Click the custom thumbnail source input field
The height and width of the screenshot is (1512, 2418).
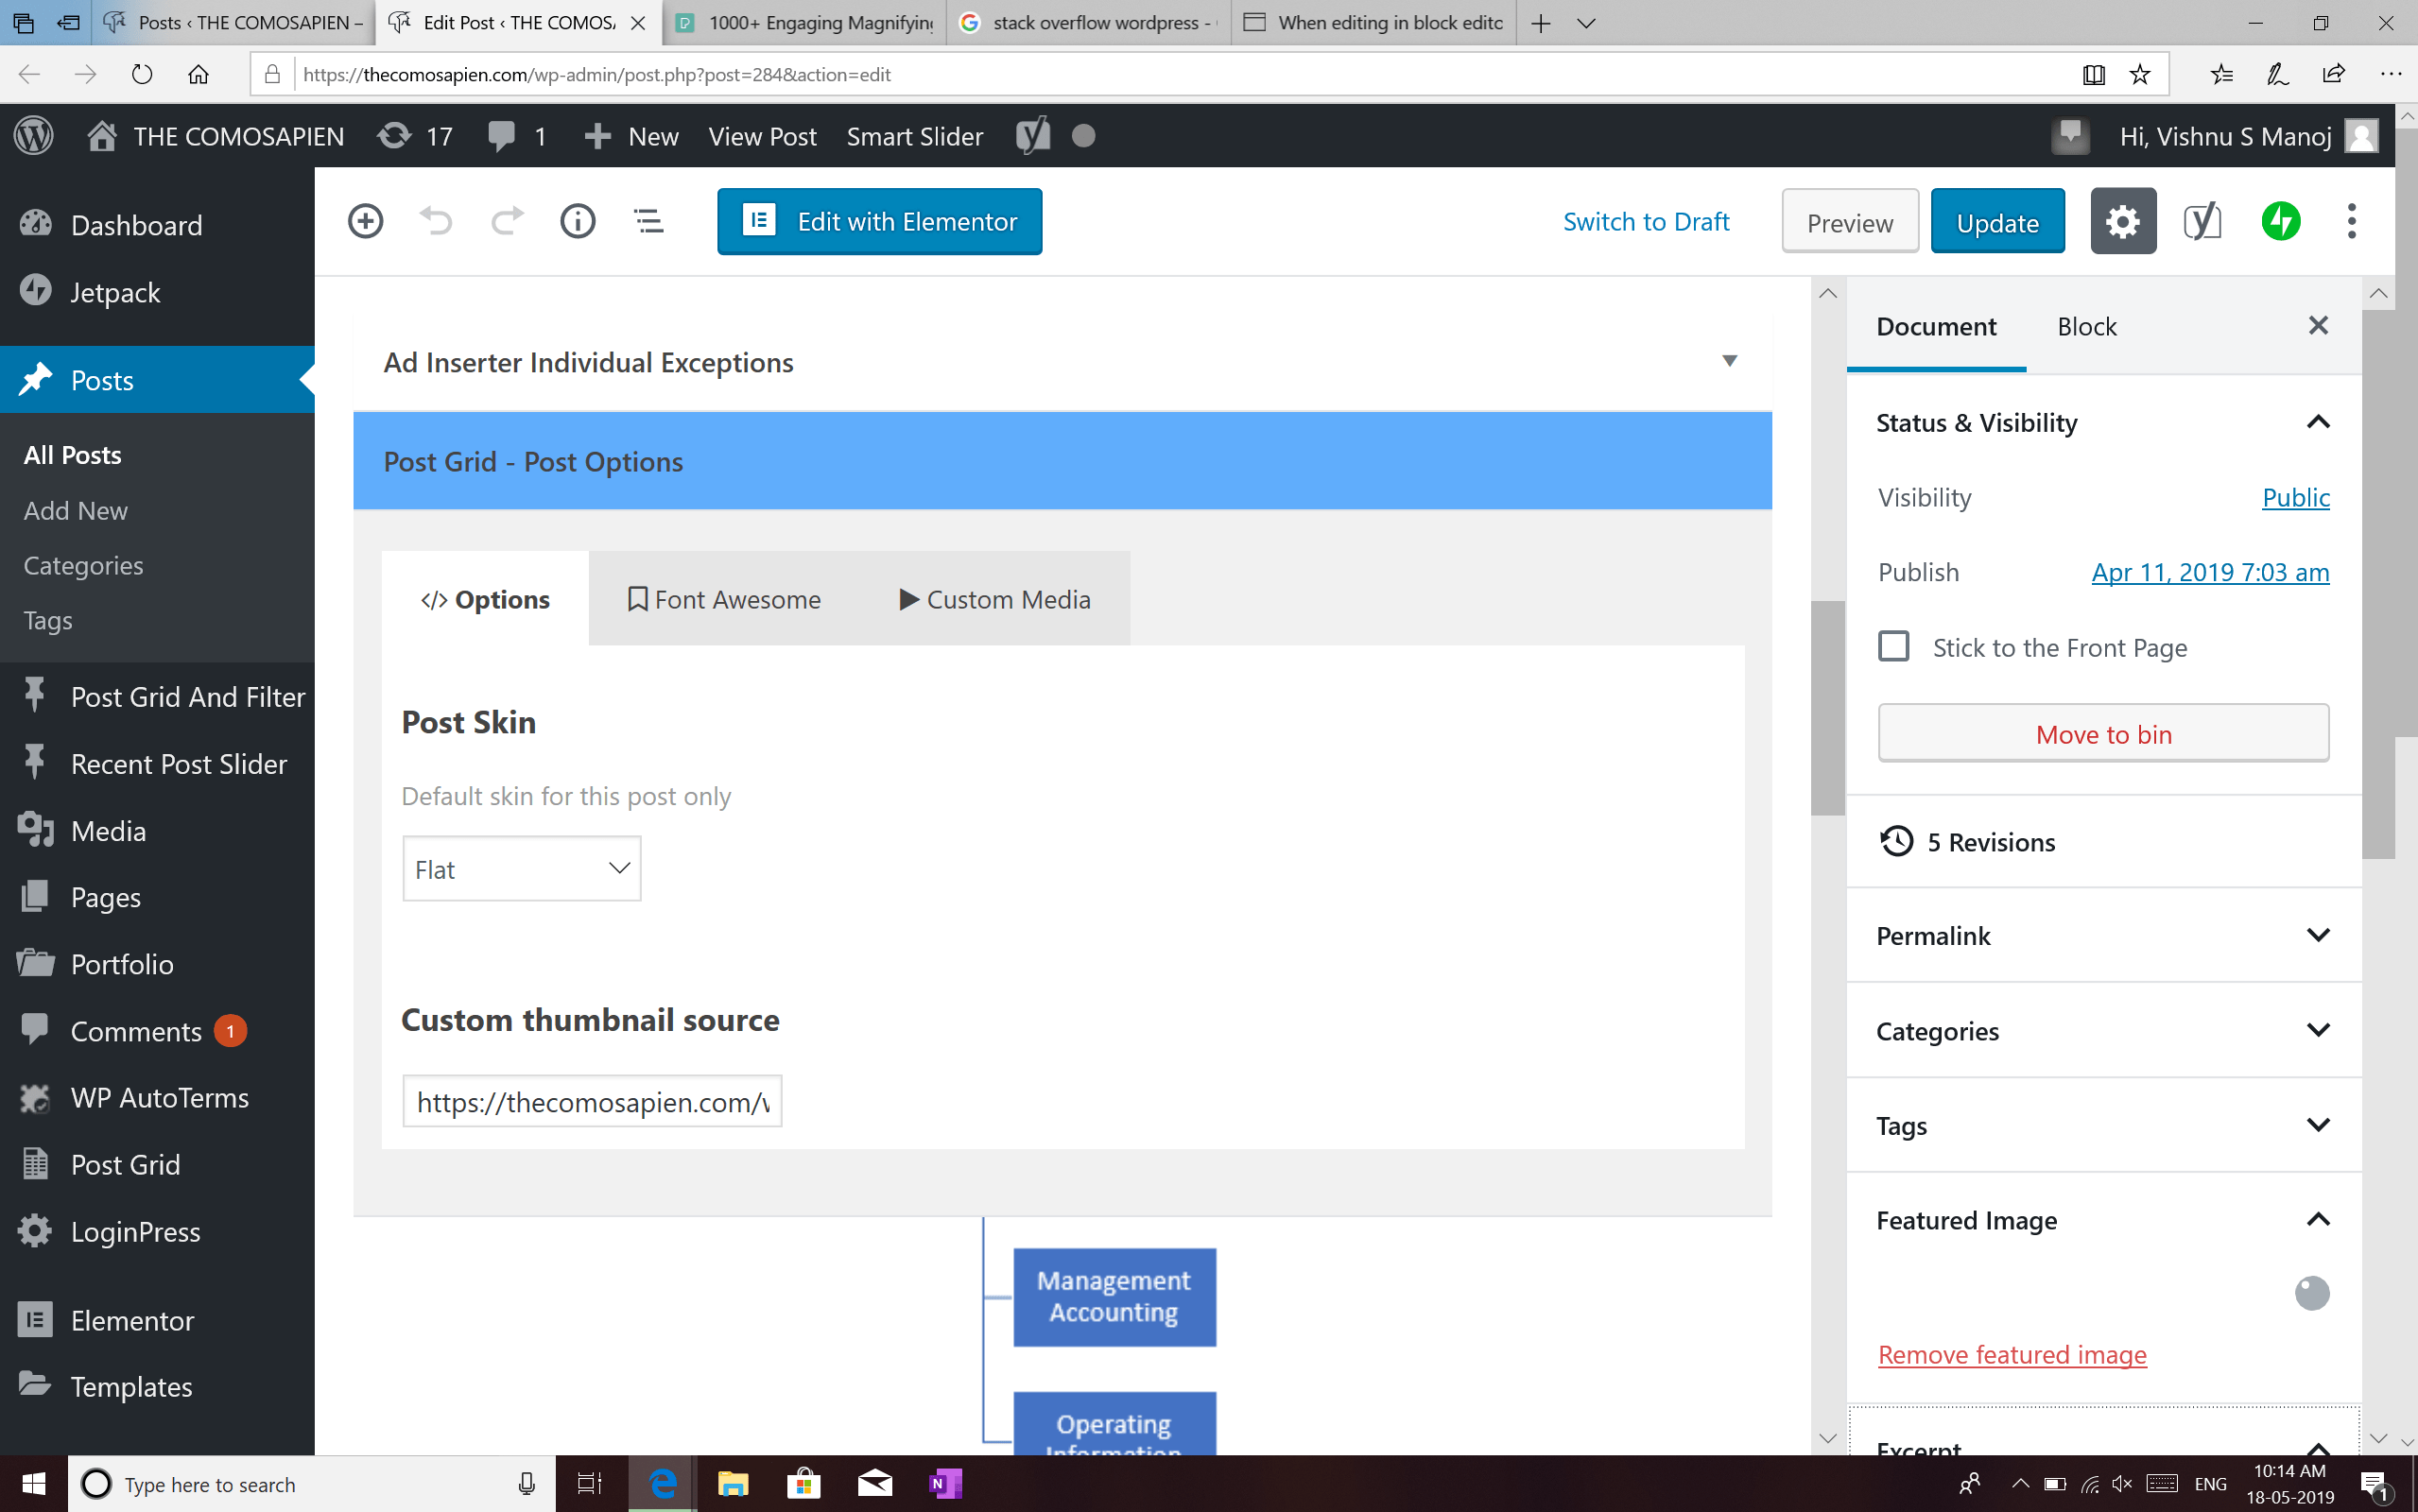pyautogui.click(x=592, y=1101)
